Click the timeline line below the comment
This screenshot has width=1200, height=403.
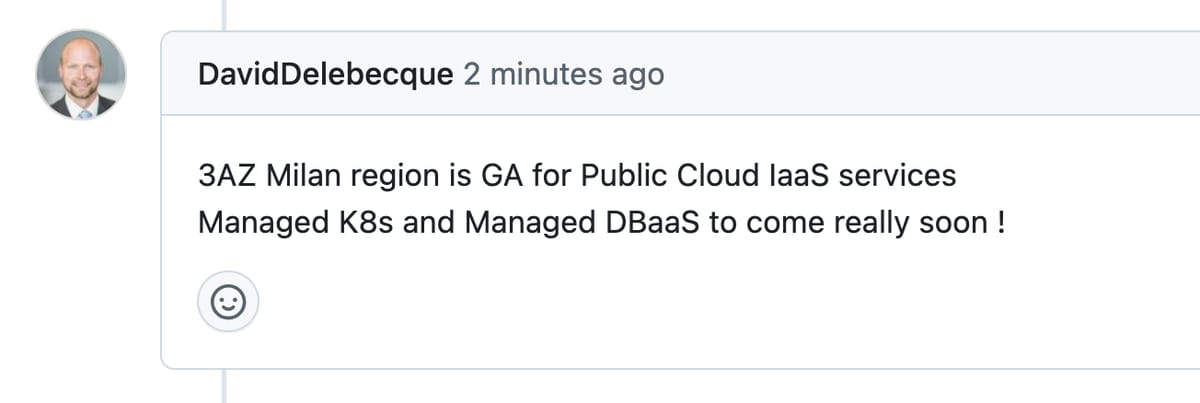224,387
